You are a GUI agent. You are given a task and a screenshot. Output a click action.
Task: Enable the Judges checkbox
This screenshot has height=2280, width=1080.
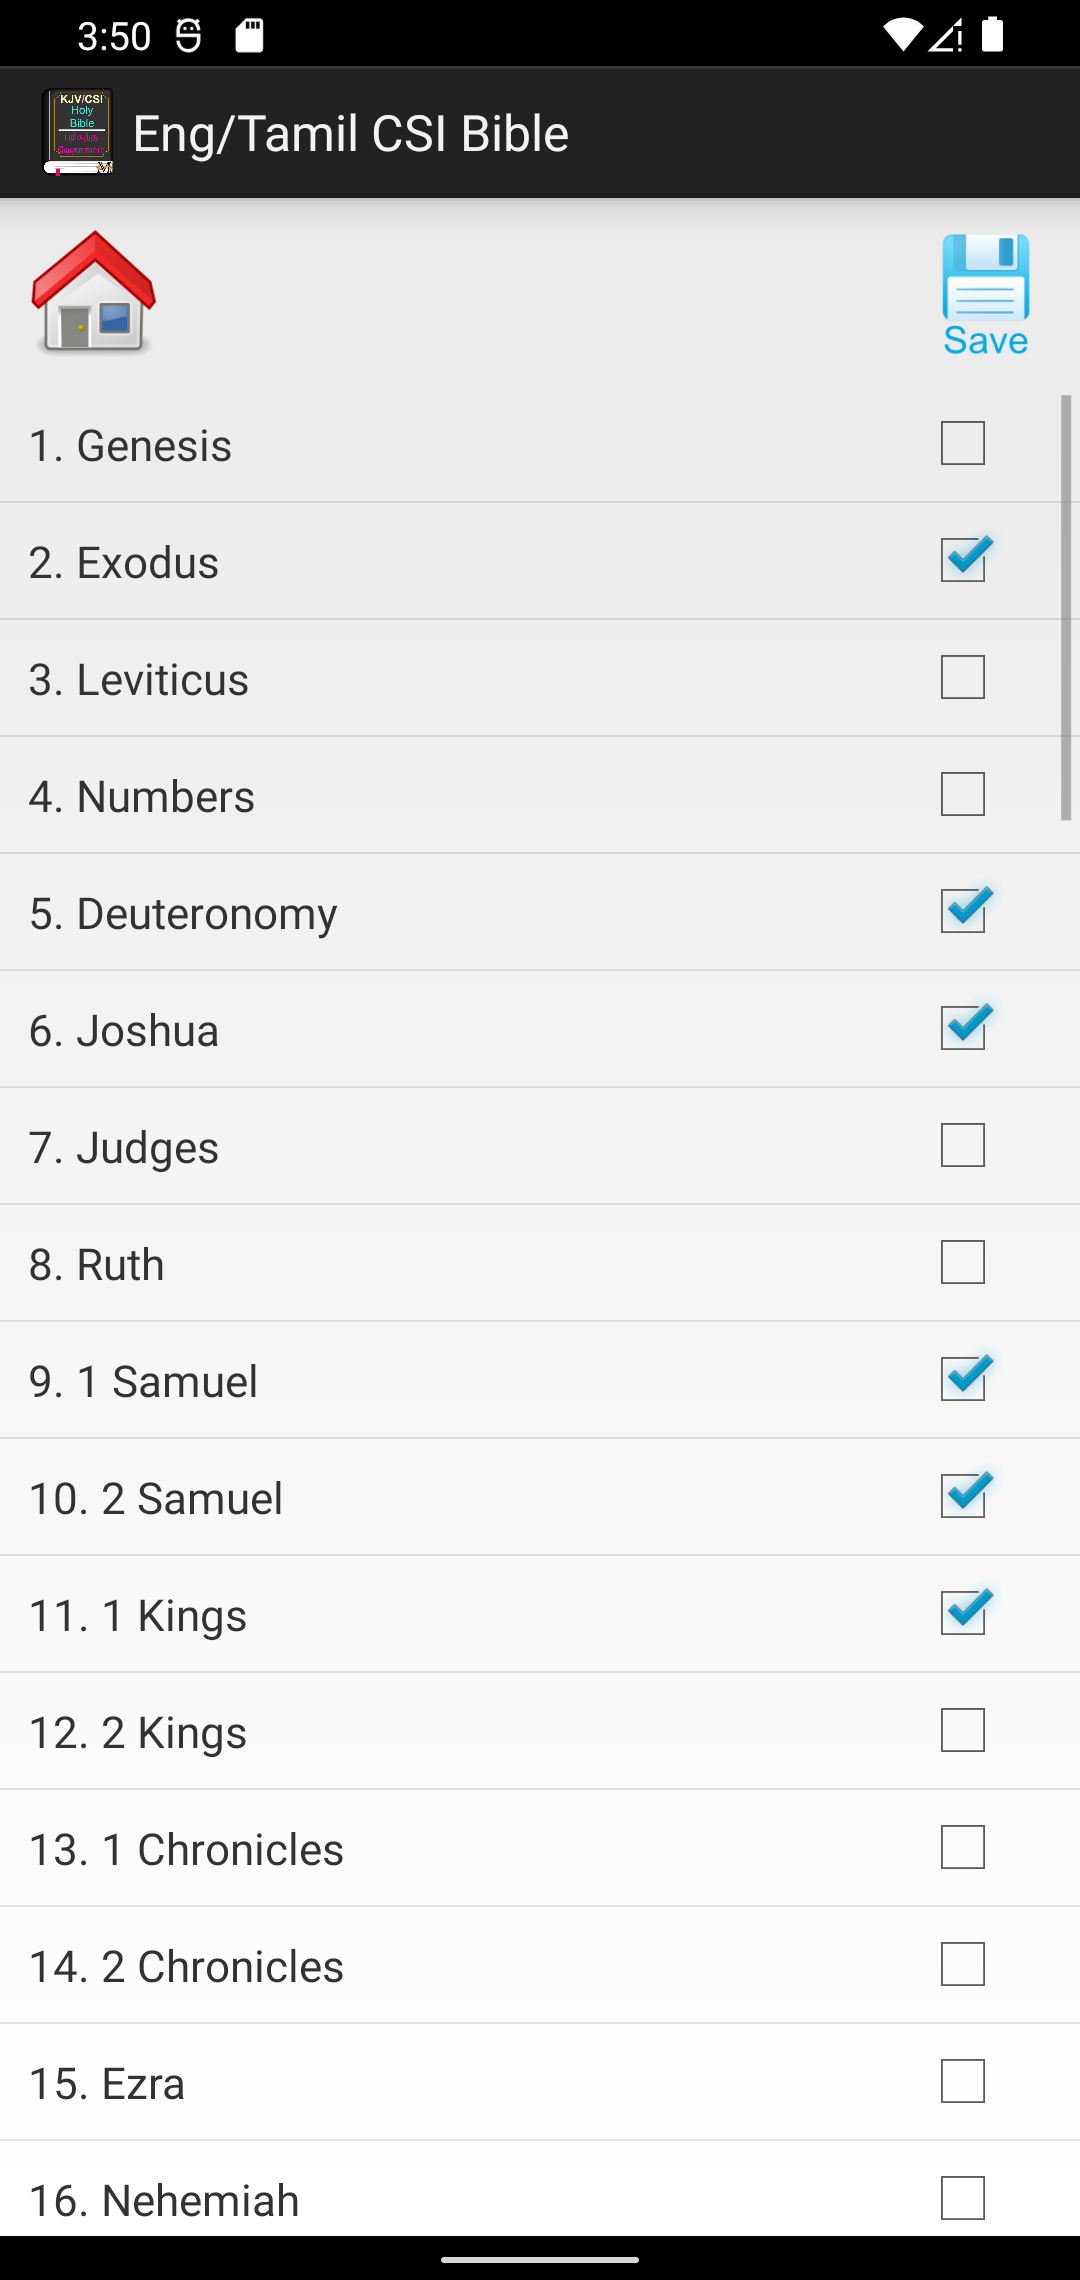pyautogui.click(x=963, y=1146)
